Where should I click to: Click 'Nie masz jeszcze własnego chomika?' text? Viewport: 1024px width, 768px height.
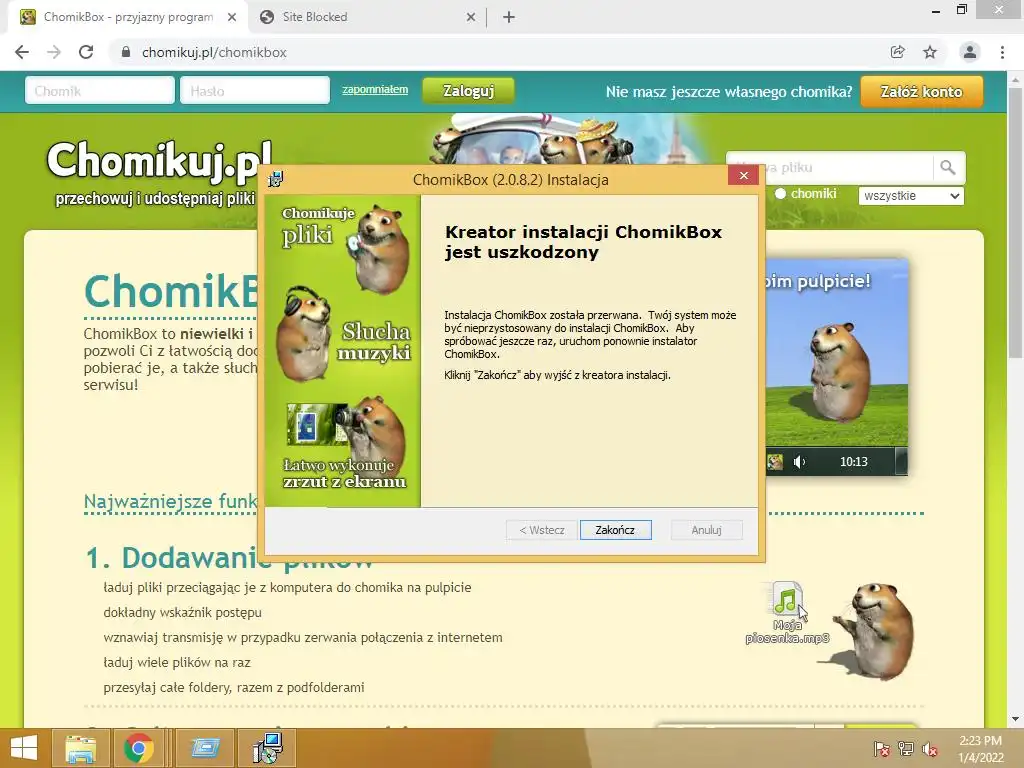point(729,91)
